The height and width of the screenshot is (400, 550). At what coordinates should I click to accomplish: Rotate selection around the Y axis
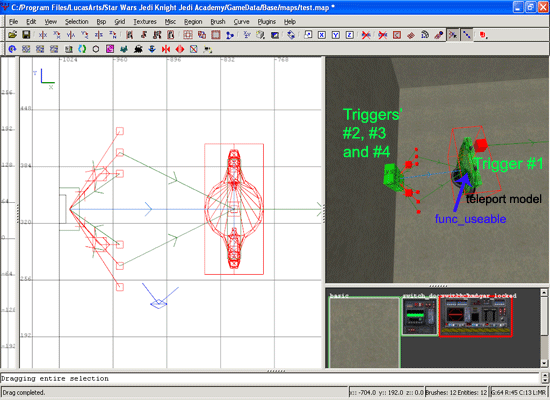pyautogui.click(x=85, y=35)
